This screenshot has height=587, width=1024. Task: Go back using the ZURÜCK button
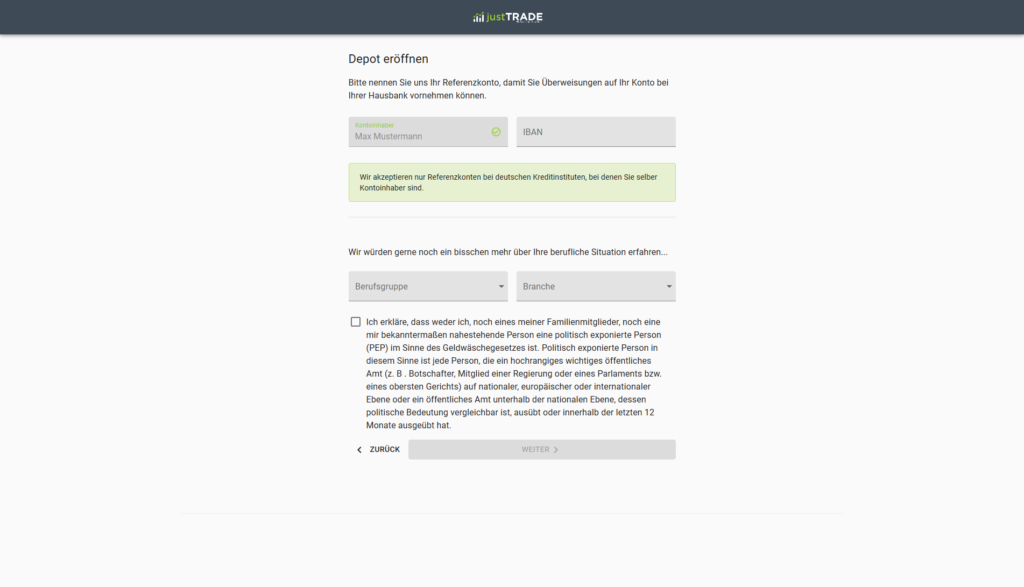point(378,449)
